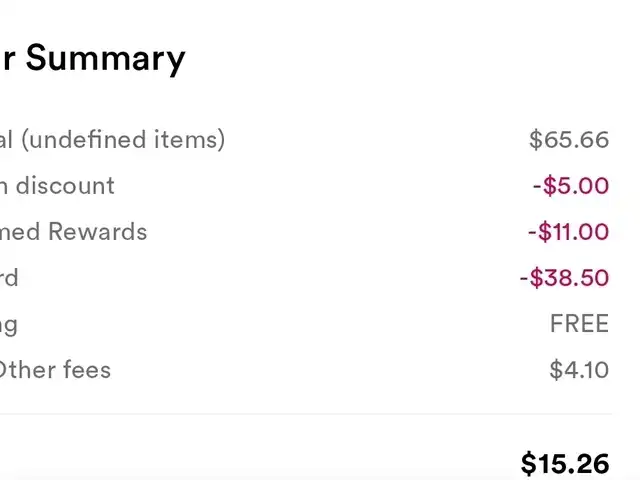Click the 'discount' row label
Screen dimensions: 640x480
click(65, 186)
